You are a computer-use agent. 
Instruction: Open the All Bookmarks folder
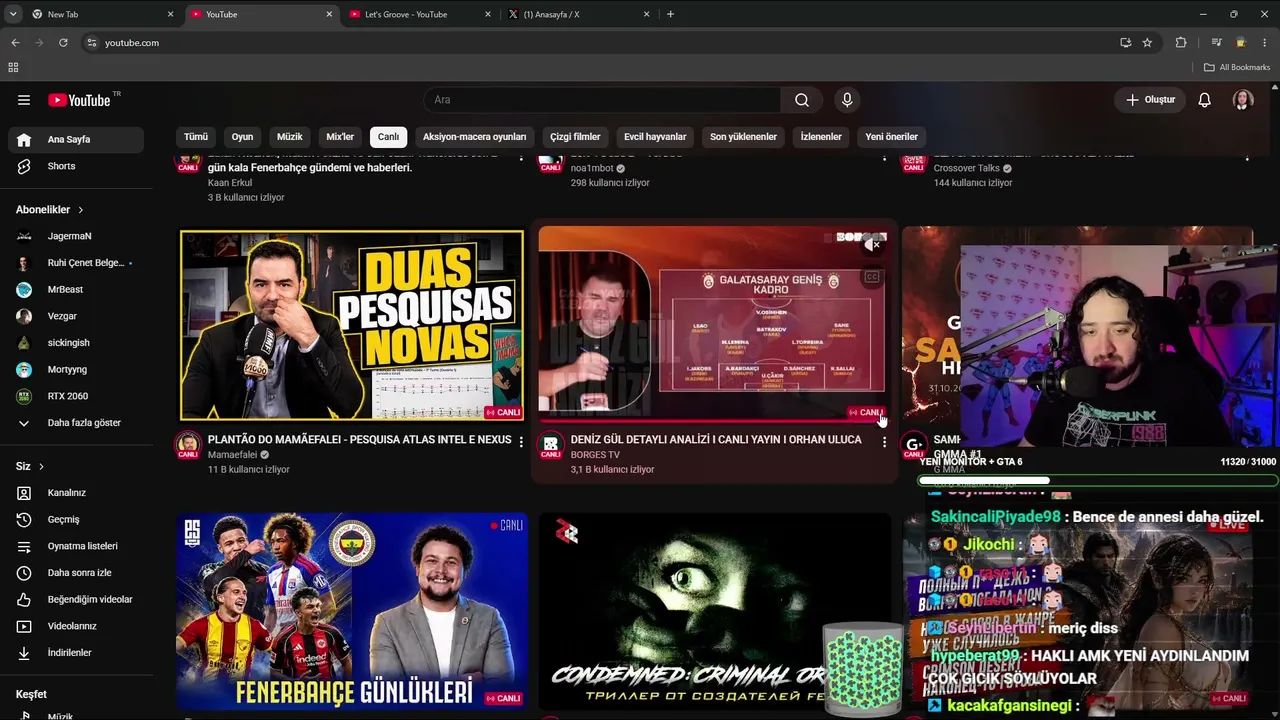(1237, 67)
